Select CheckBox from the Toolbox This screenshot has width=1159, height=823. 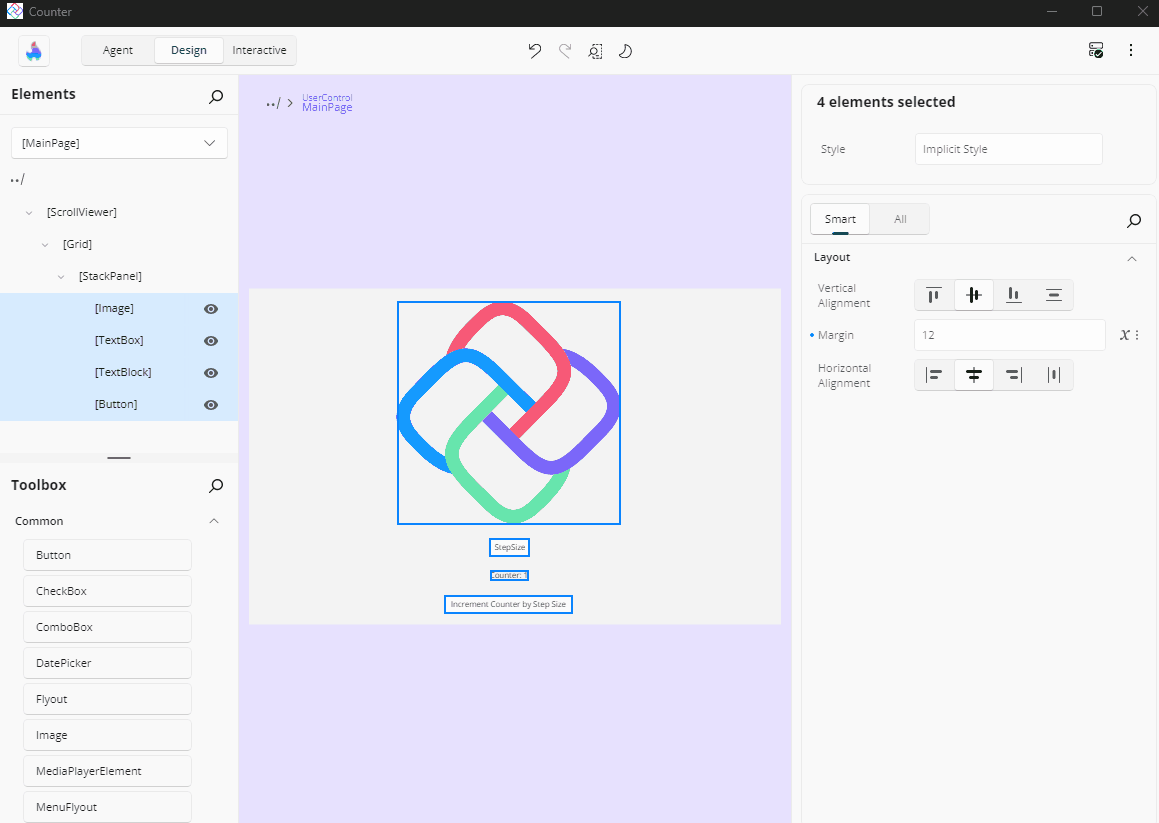pyautogui.click(x=107, y=591)
